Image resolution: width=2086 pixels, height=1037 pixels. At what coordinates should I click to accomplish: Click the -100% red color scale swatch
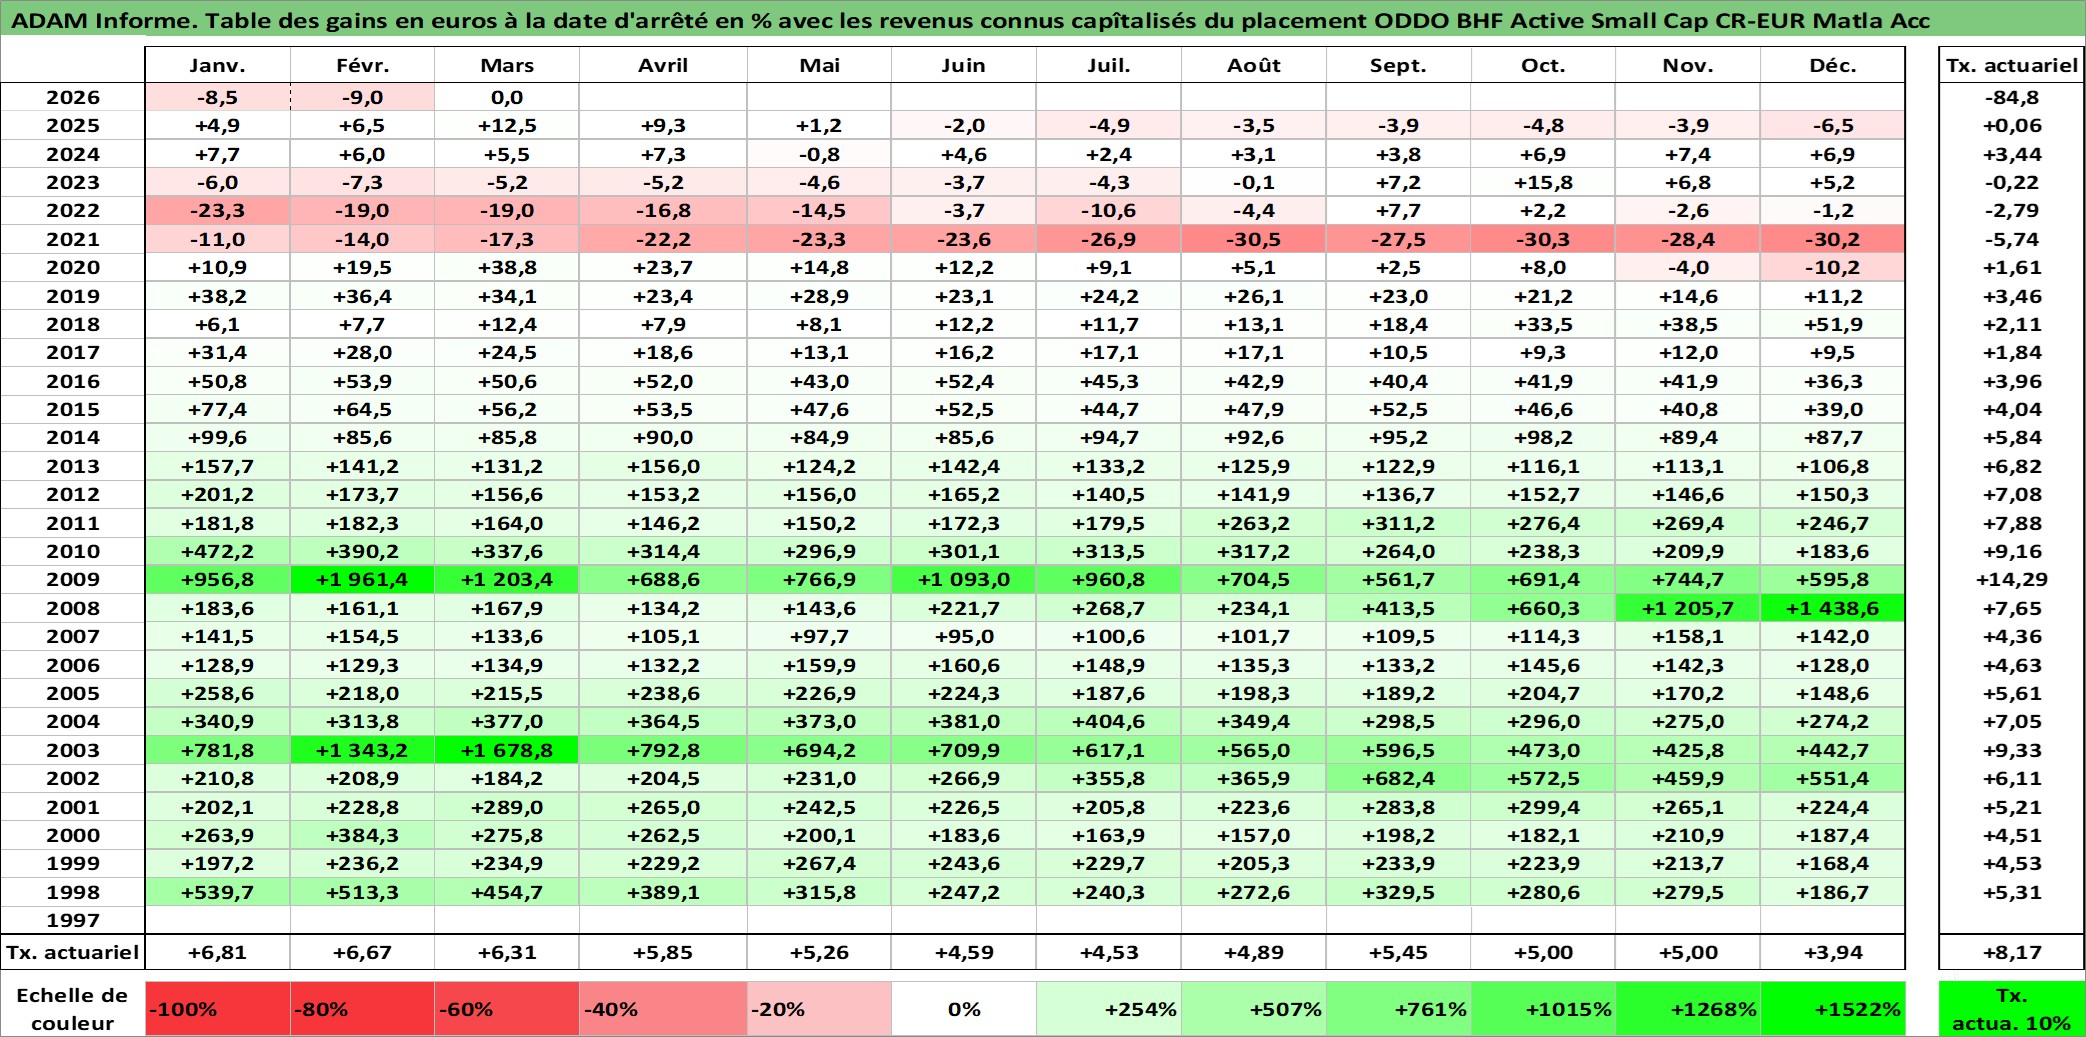[218, 1009]
